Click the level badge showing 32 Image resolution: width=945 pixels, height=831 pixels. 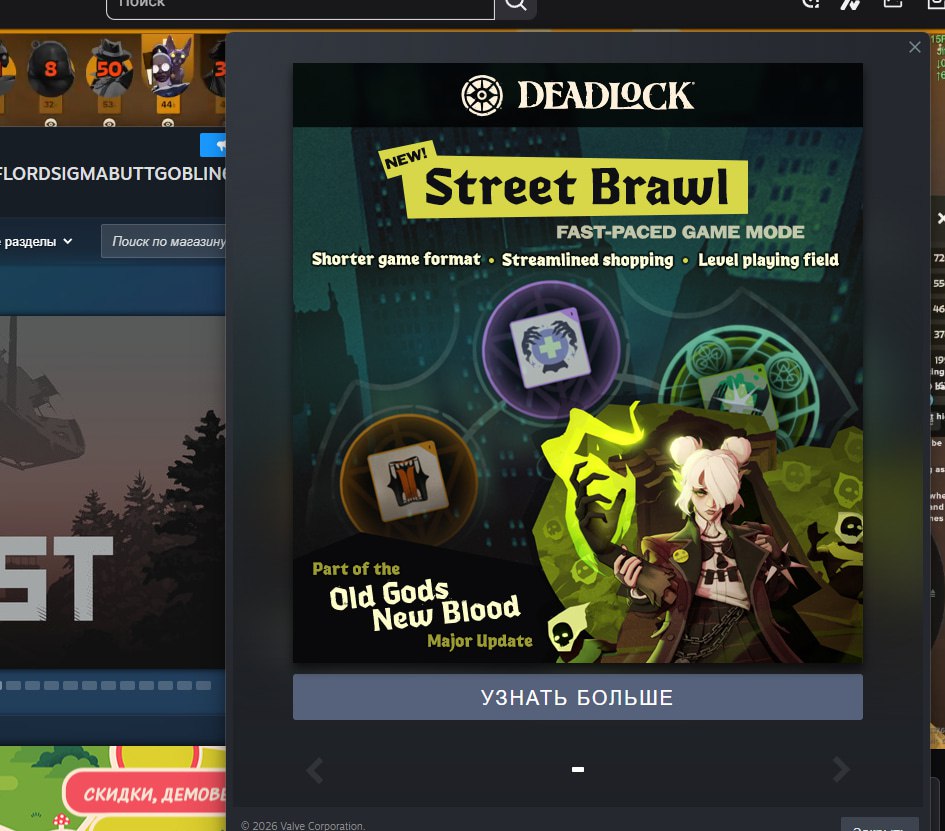(x=49, y=105)
